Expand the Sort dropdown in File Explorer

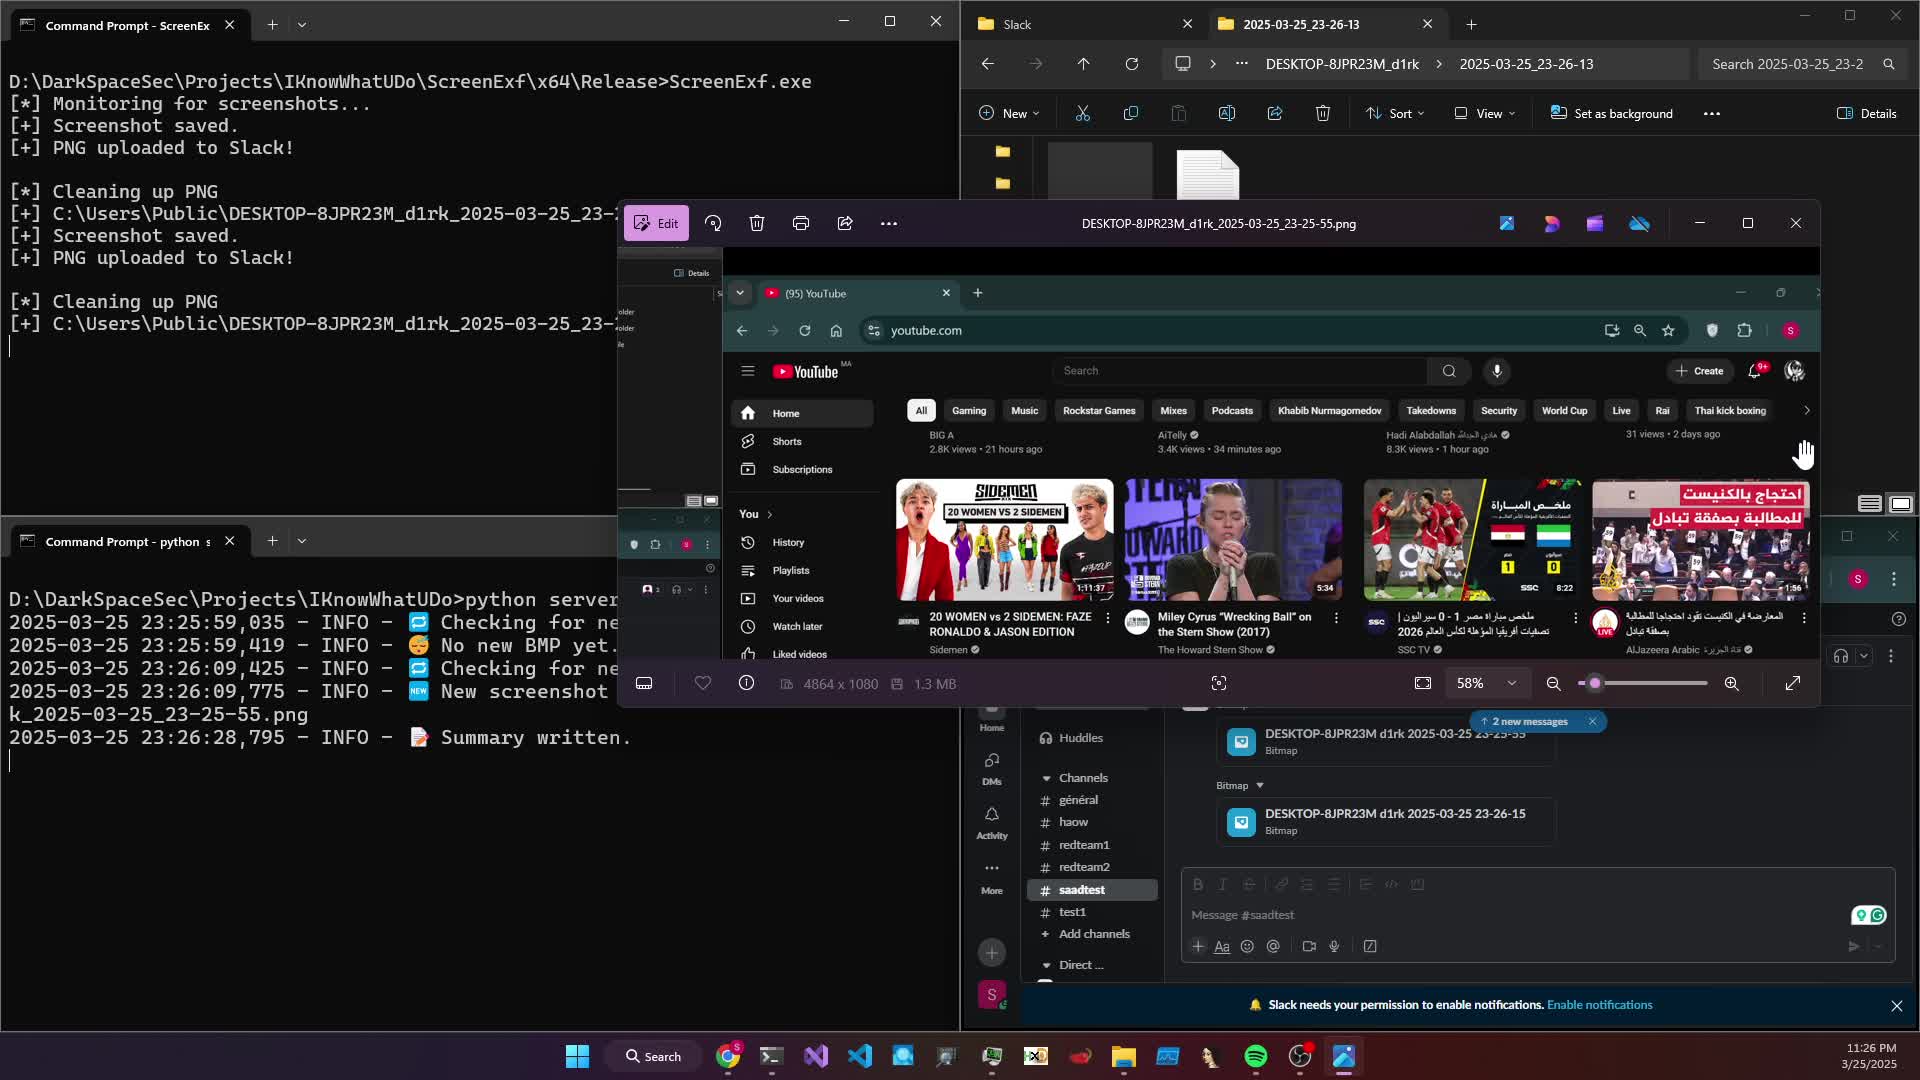[1395, 113]
